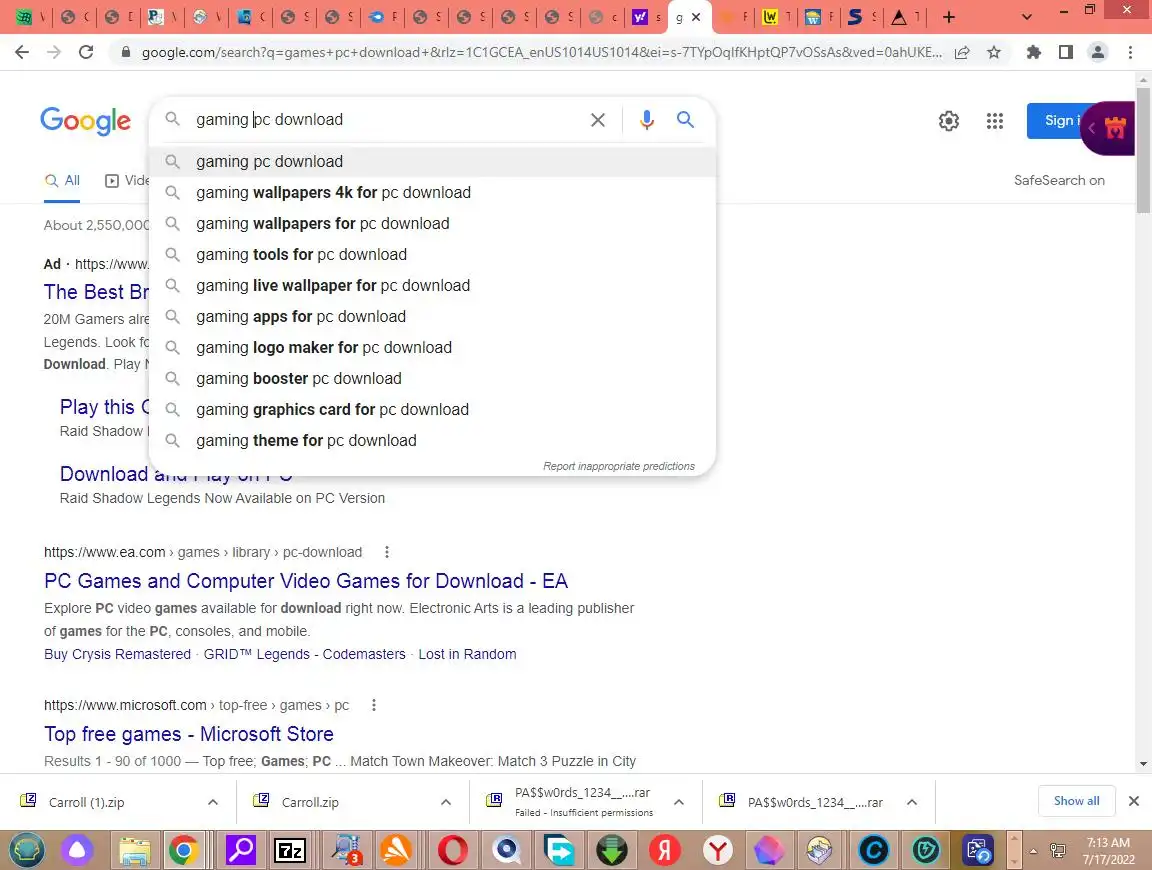Choose suggestion gaming apps for pc download

tap(432, 317)
